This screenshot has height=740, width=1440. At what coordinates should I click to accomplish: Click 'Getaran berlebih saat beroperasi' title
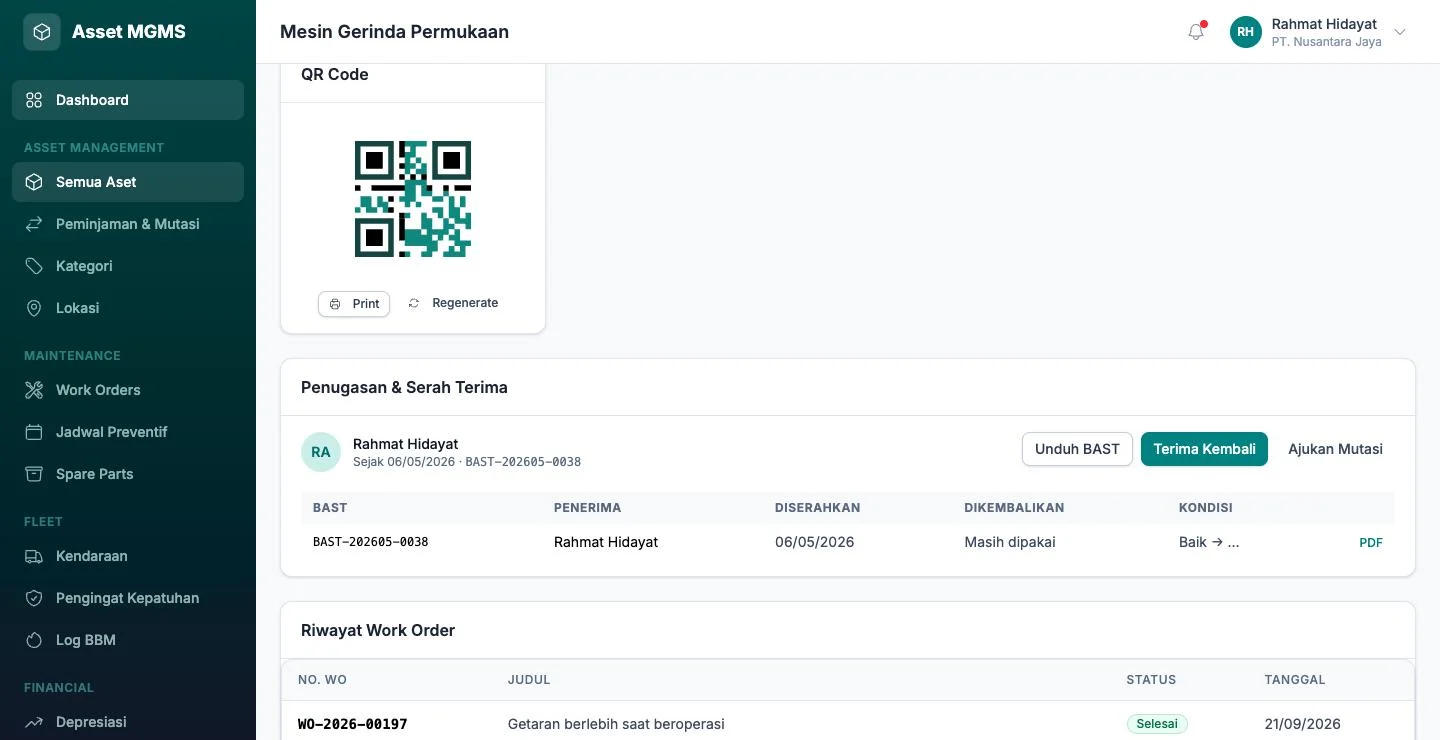click(616, 724)
